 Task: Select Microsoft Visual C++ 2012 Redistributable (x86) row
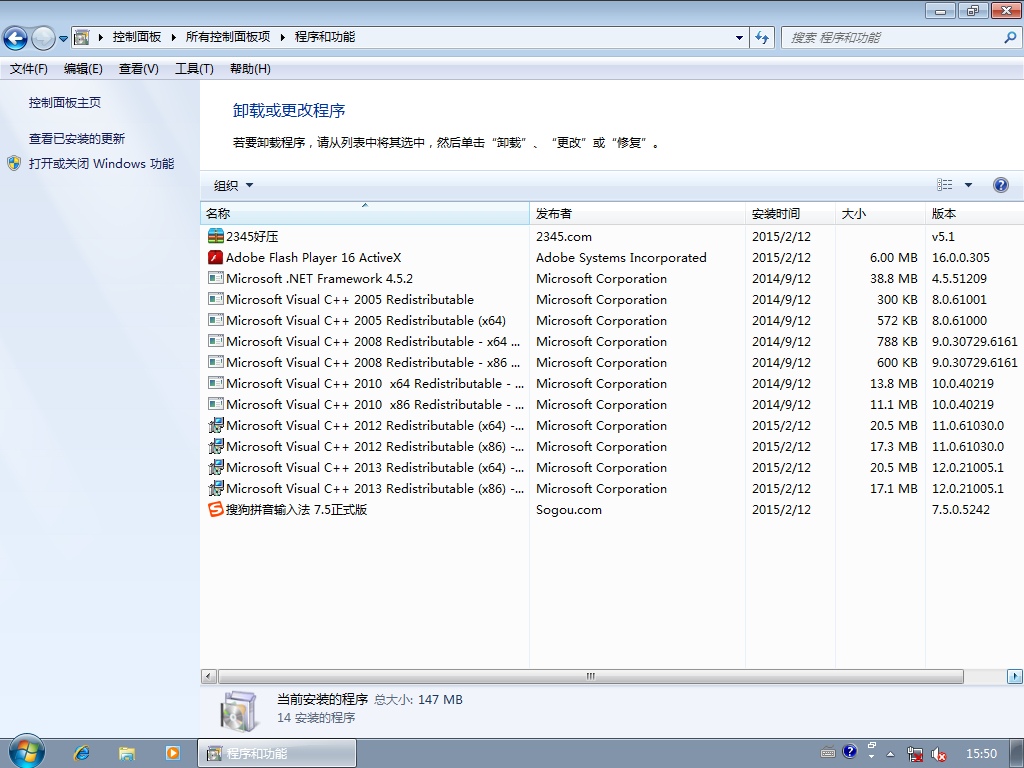(x=612, y=447)
